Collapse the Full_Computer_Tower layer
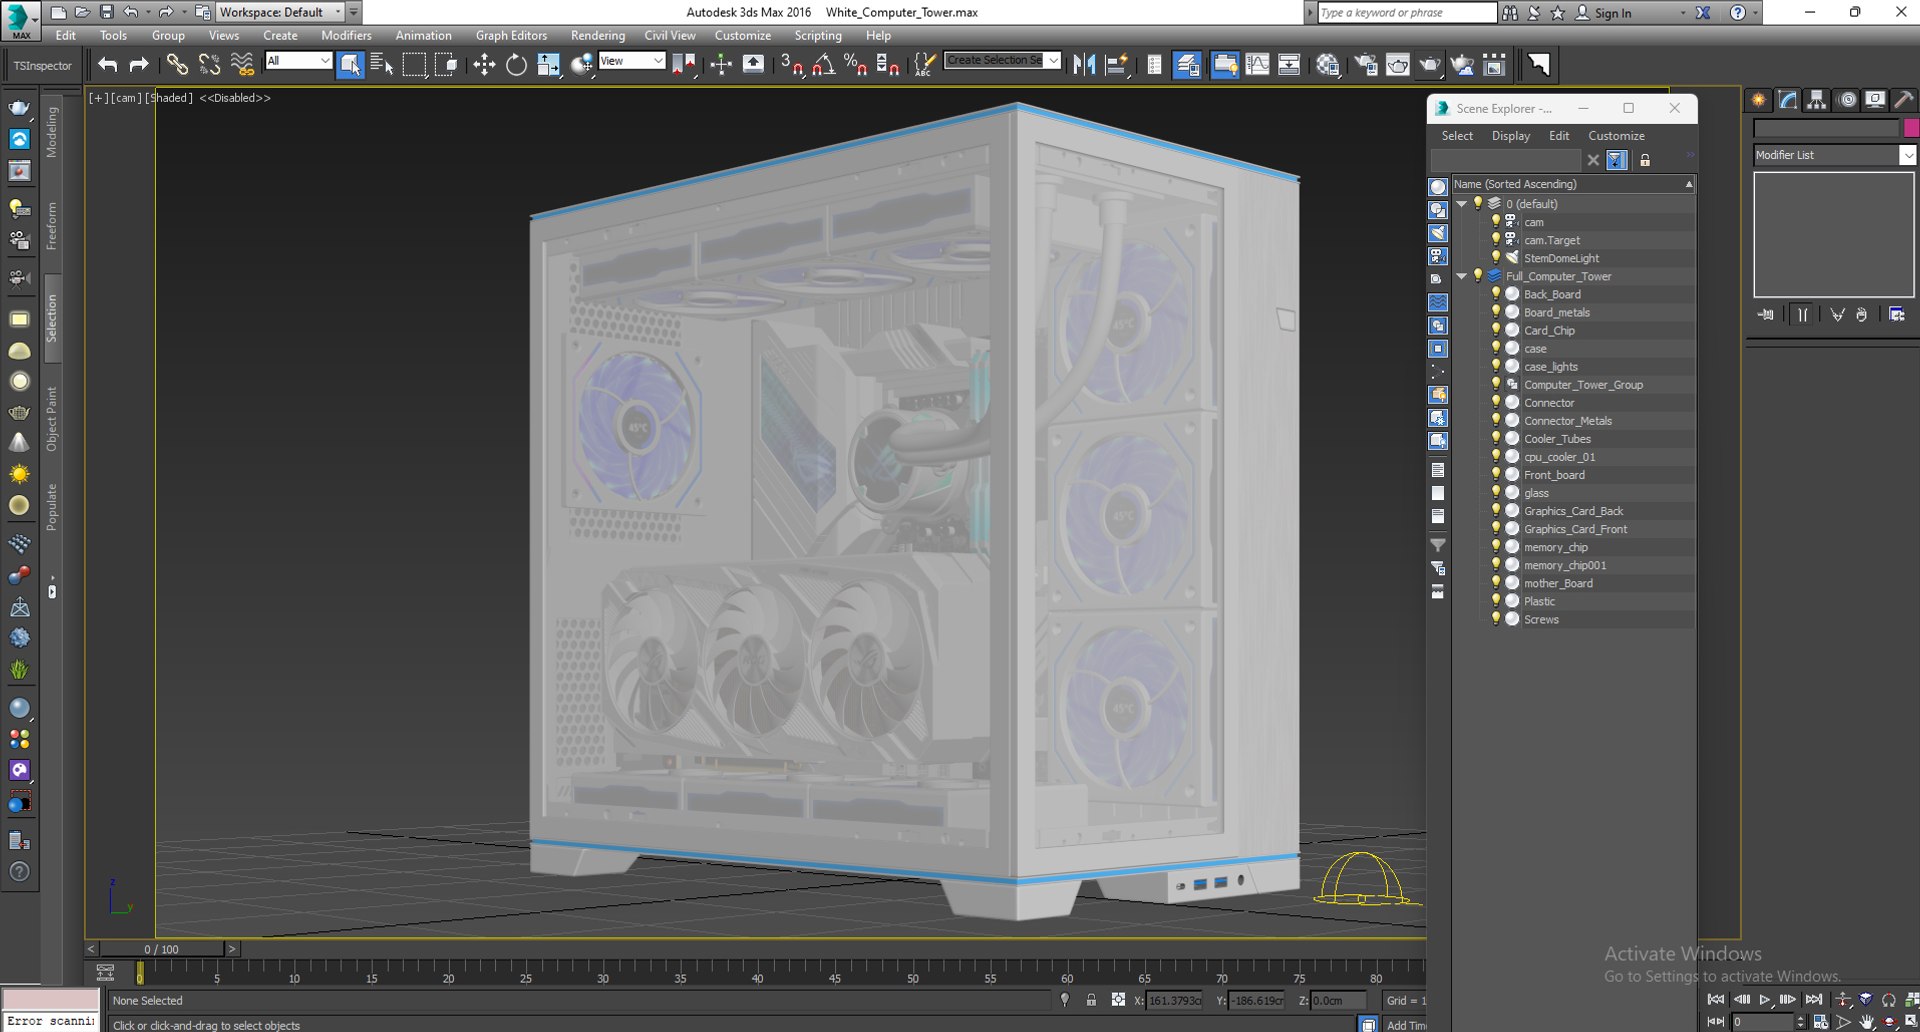The height and width of the screenshot is (1032, 1920). pyautogui.click(x=1462, y=276)
